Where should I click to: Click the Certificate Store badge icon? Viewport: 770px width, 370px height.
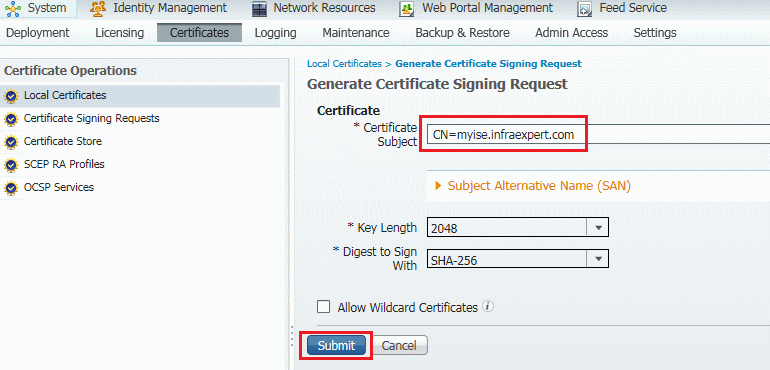tap(10, 142)
